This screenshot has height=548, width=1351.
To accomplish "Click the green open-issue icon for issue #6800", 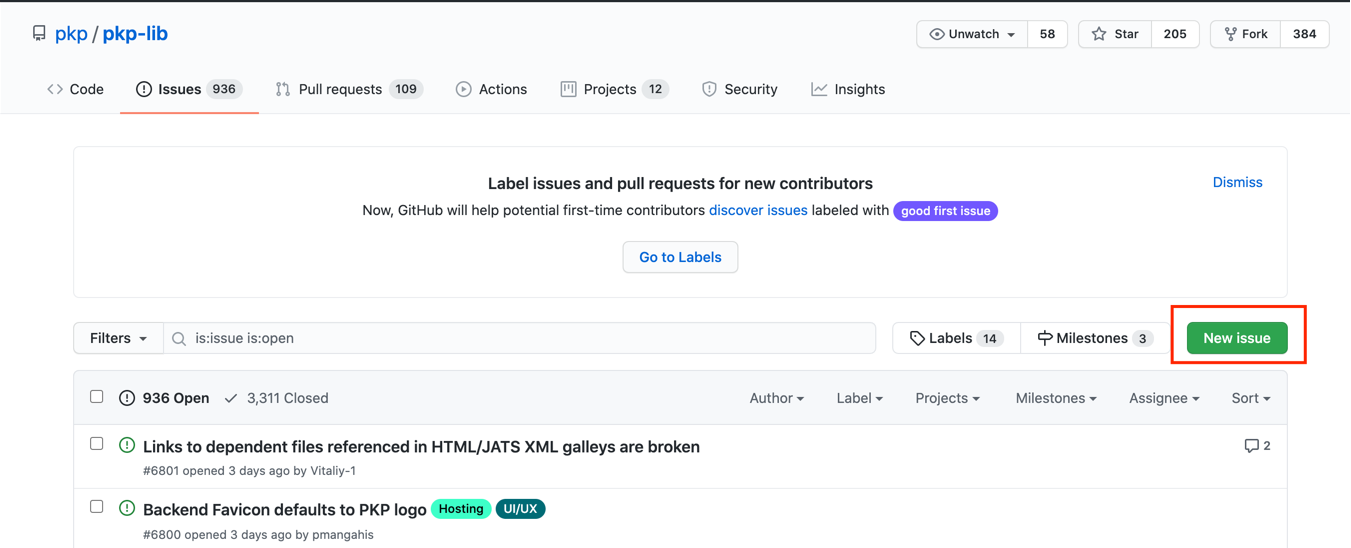I will coord(127,509).
